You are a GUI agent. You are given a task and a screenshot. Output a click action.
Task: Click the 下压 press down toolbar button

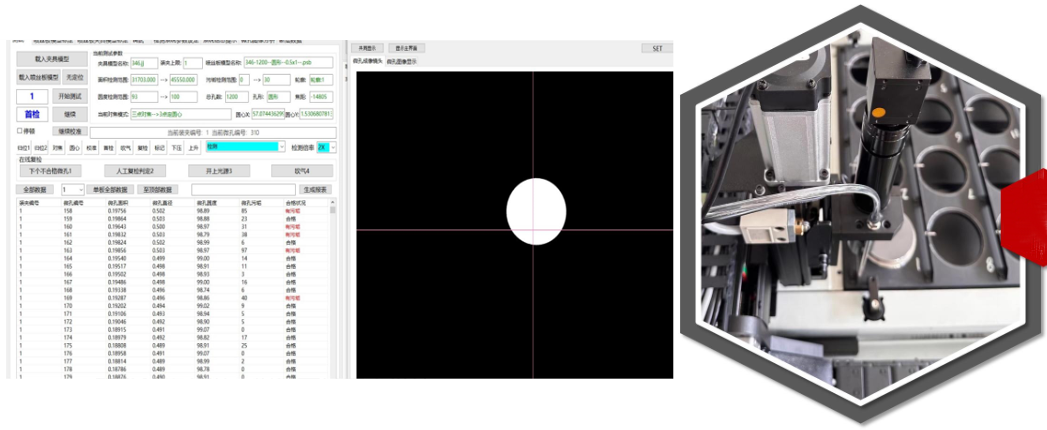(176, 147)
